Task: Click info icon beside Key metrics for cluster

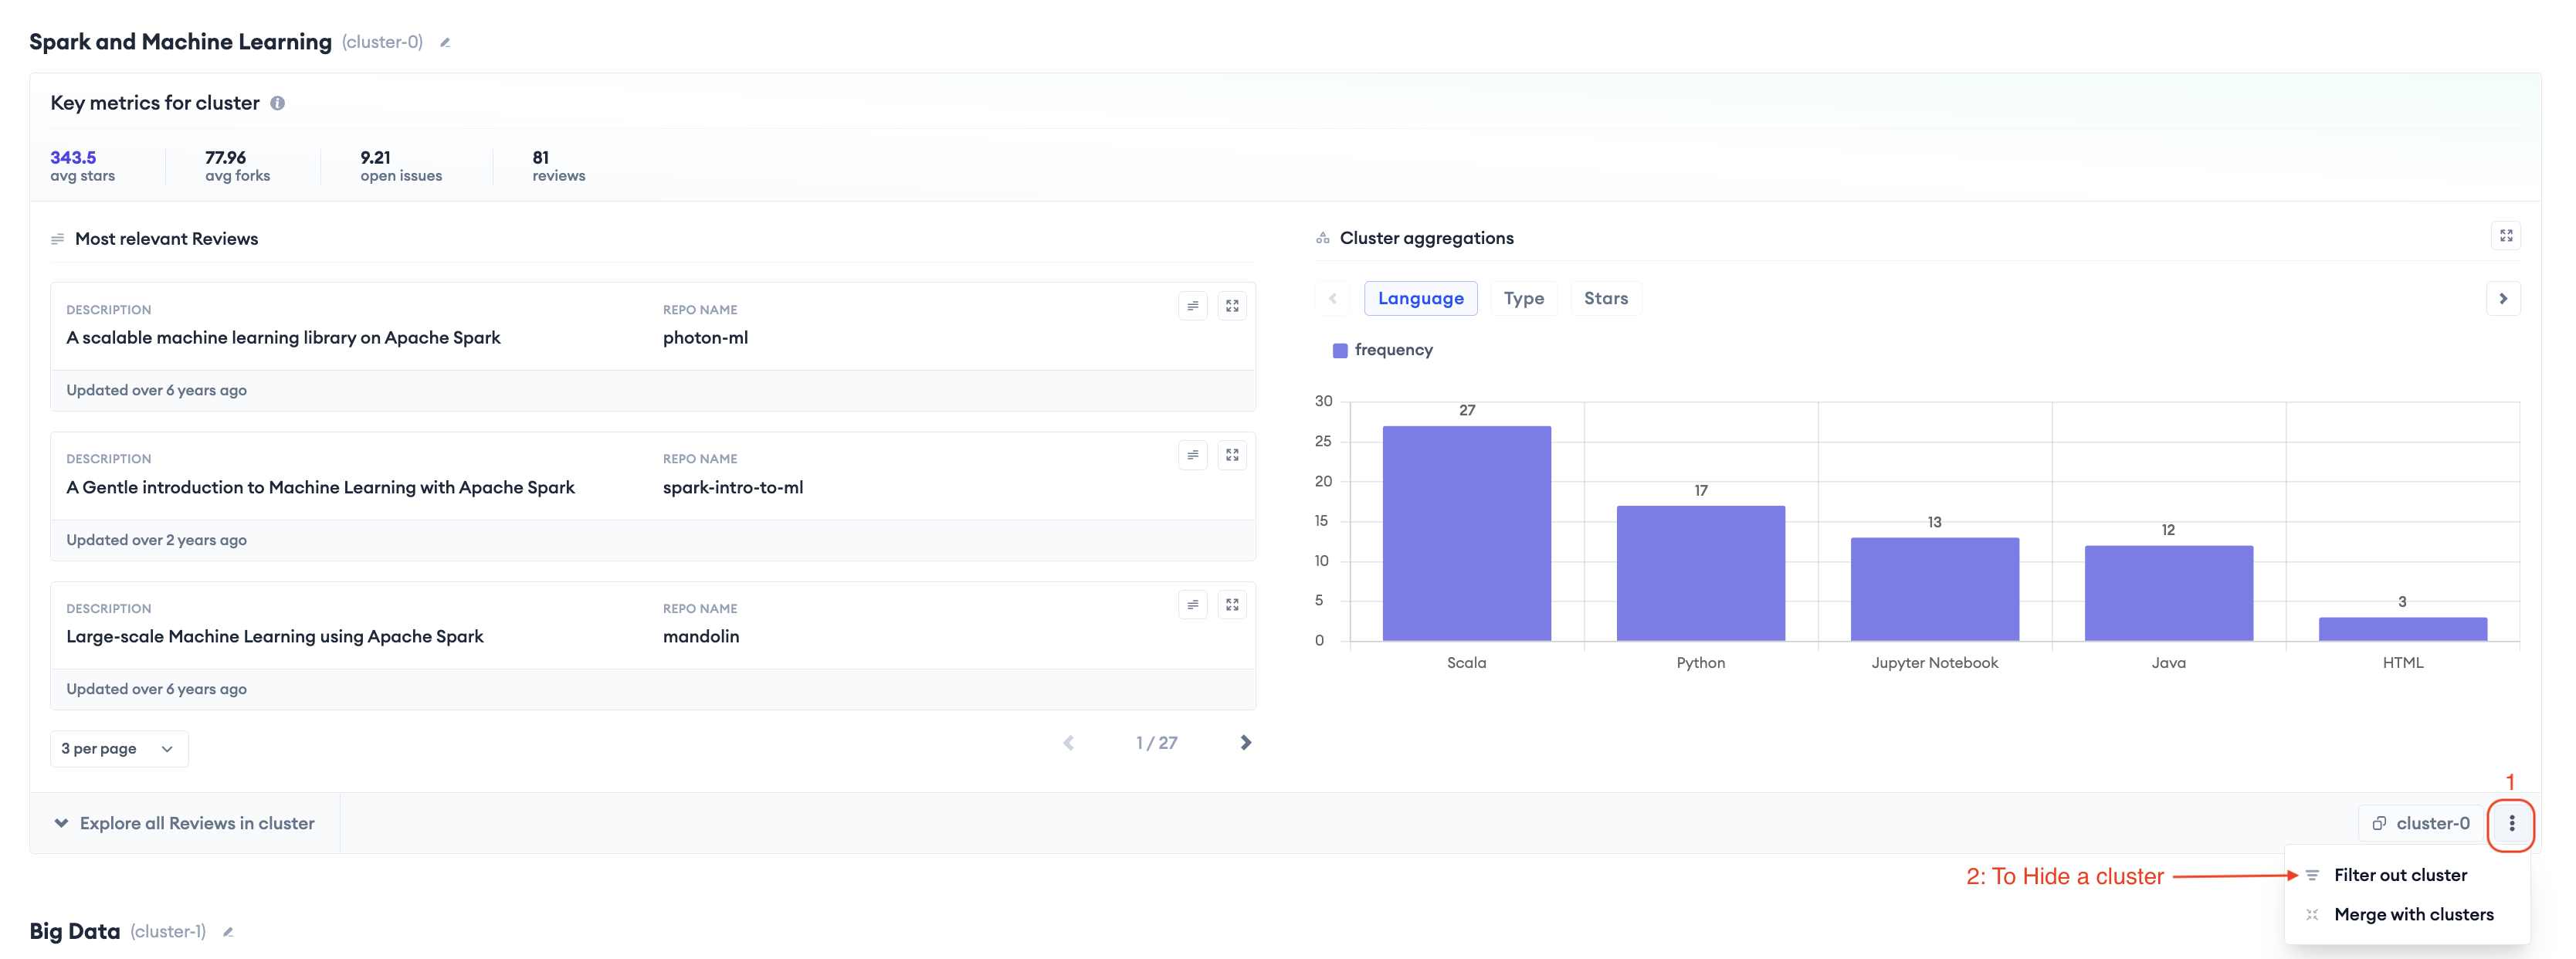Action: (278, 103)
